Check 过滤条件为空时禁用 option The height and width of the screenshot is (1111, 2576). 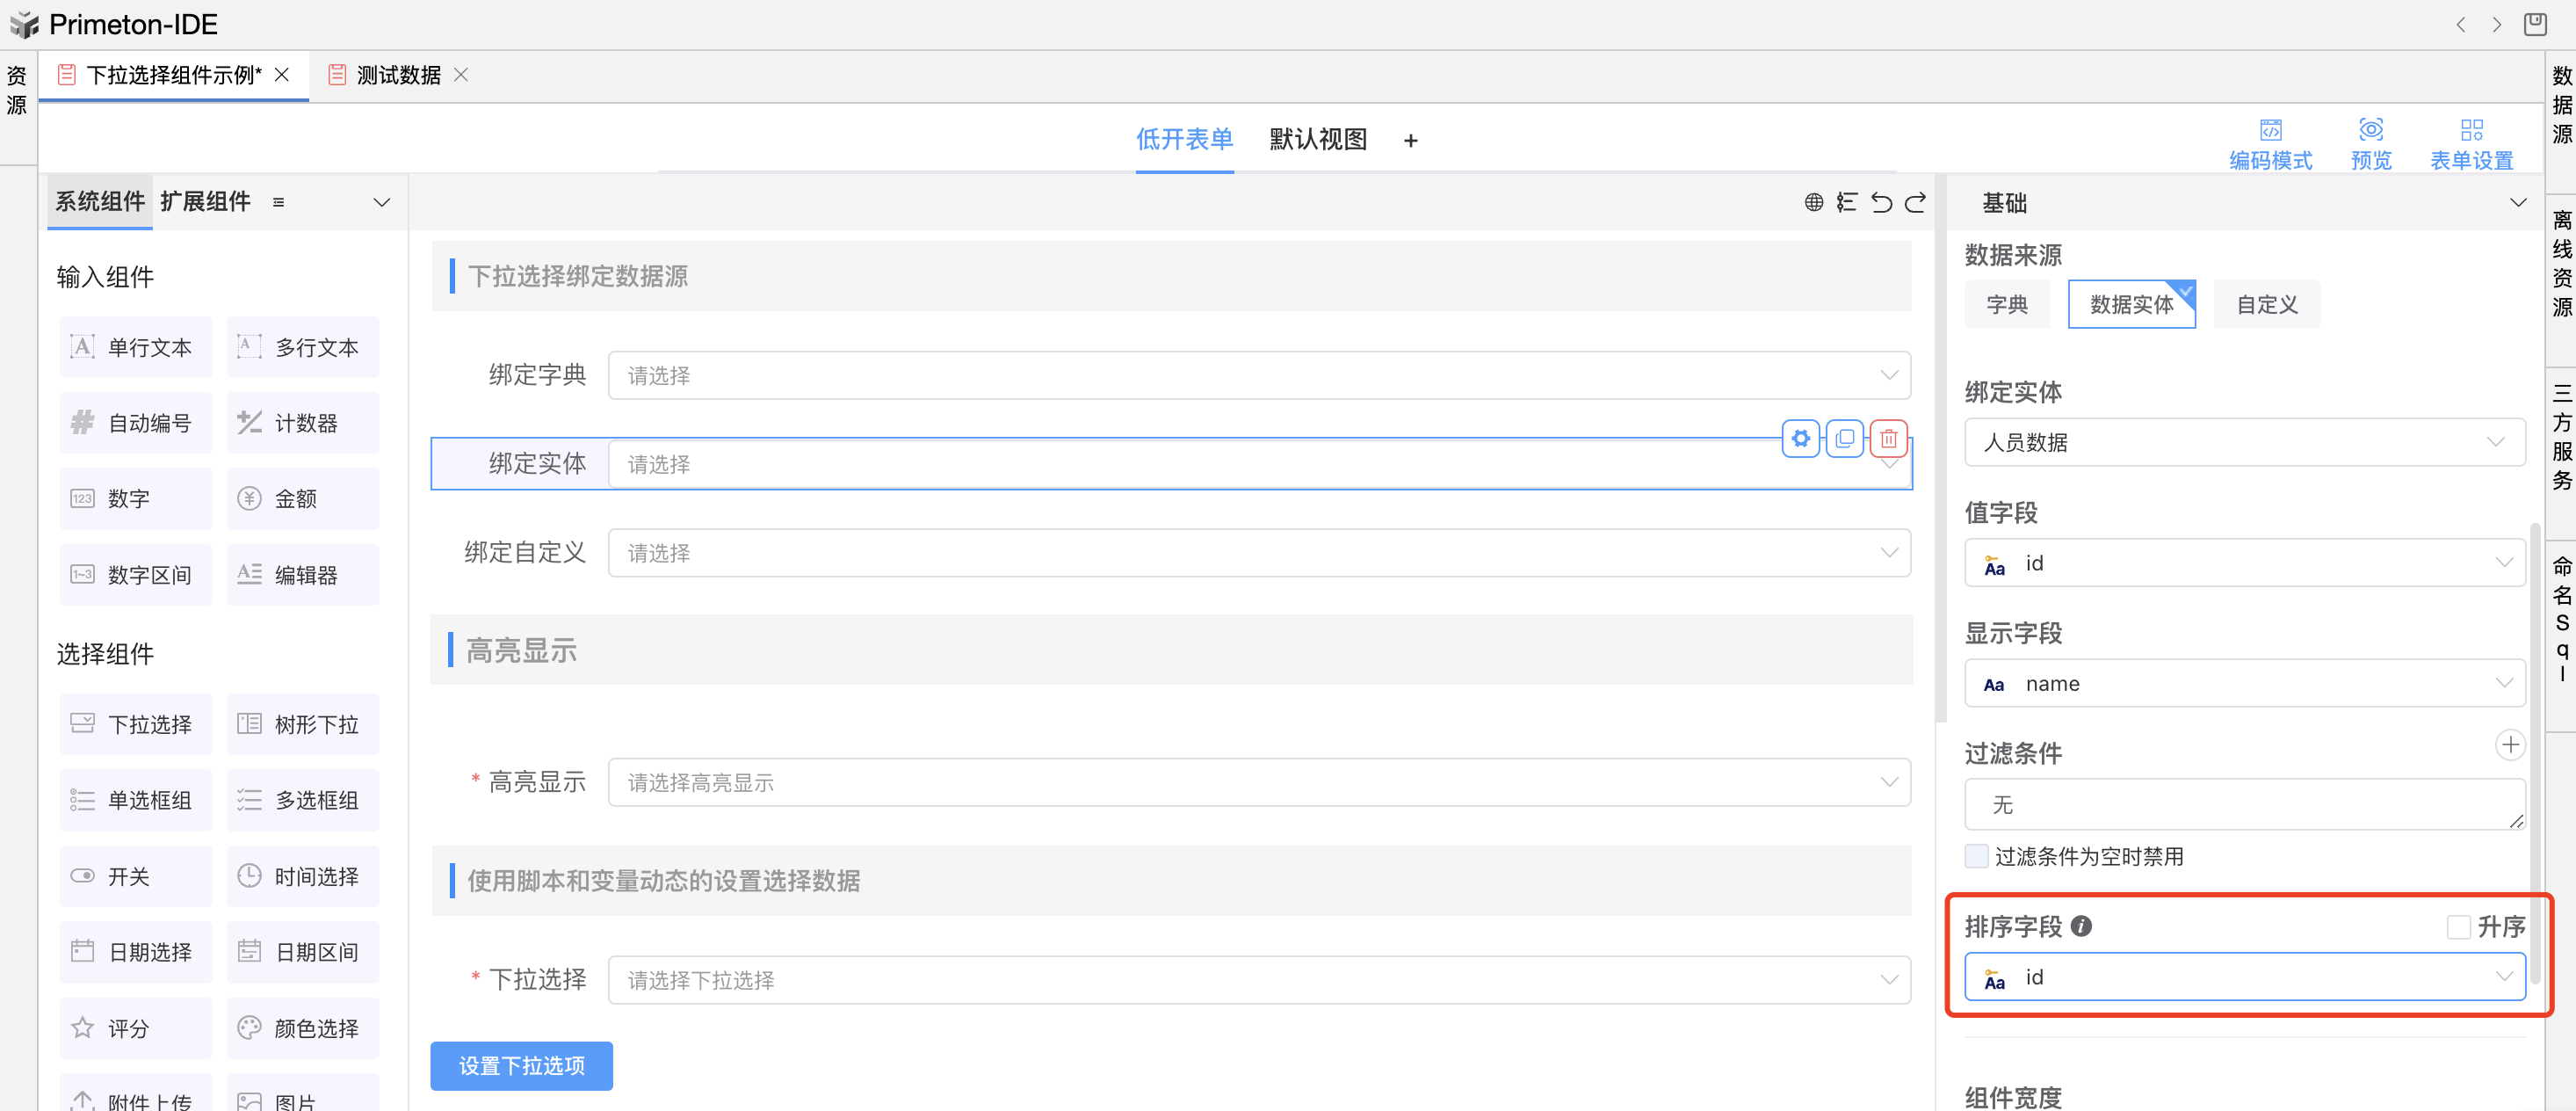(x=1976, y=856)
